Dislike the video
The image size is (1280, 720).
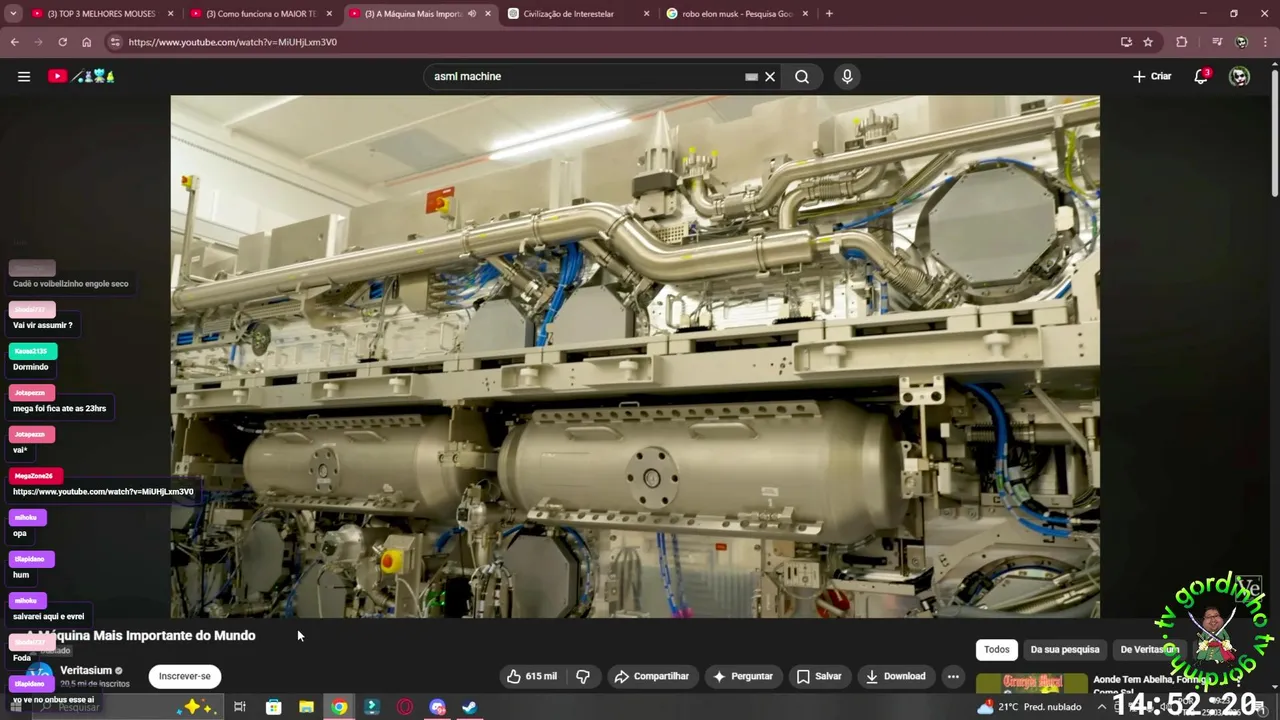point(583,676)
